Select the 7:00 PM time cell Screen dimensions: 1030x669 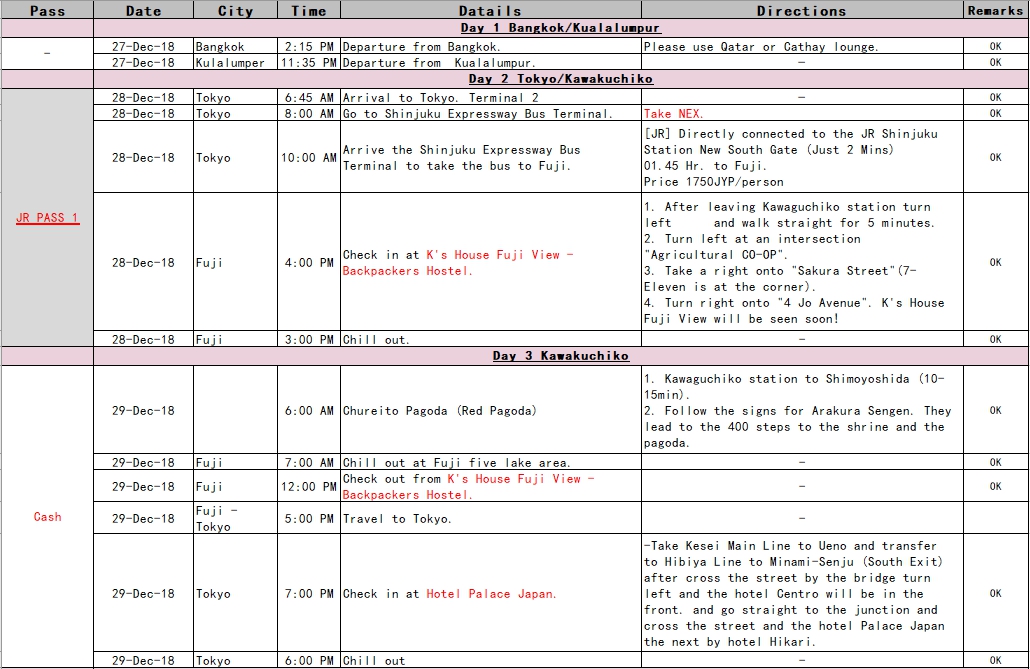tap(309, 593)
